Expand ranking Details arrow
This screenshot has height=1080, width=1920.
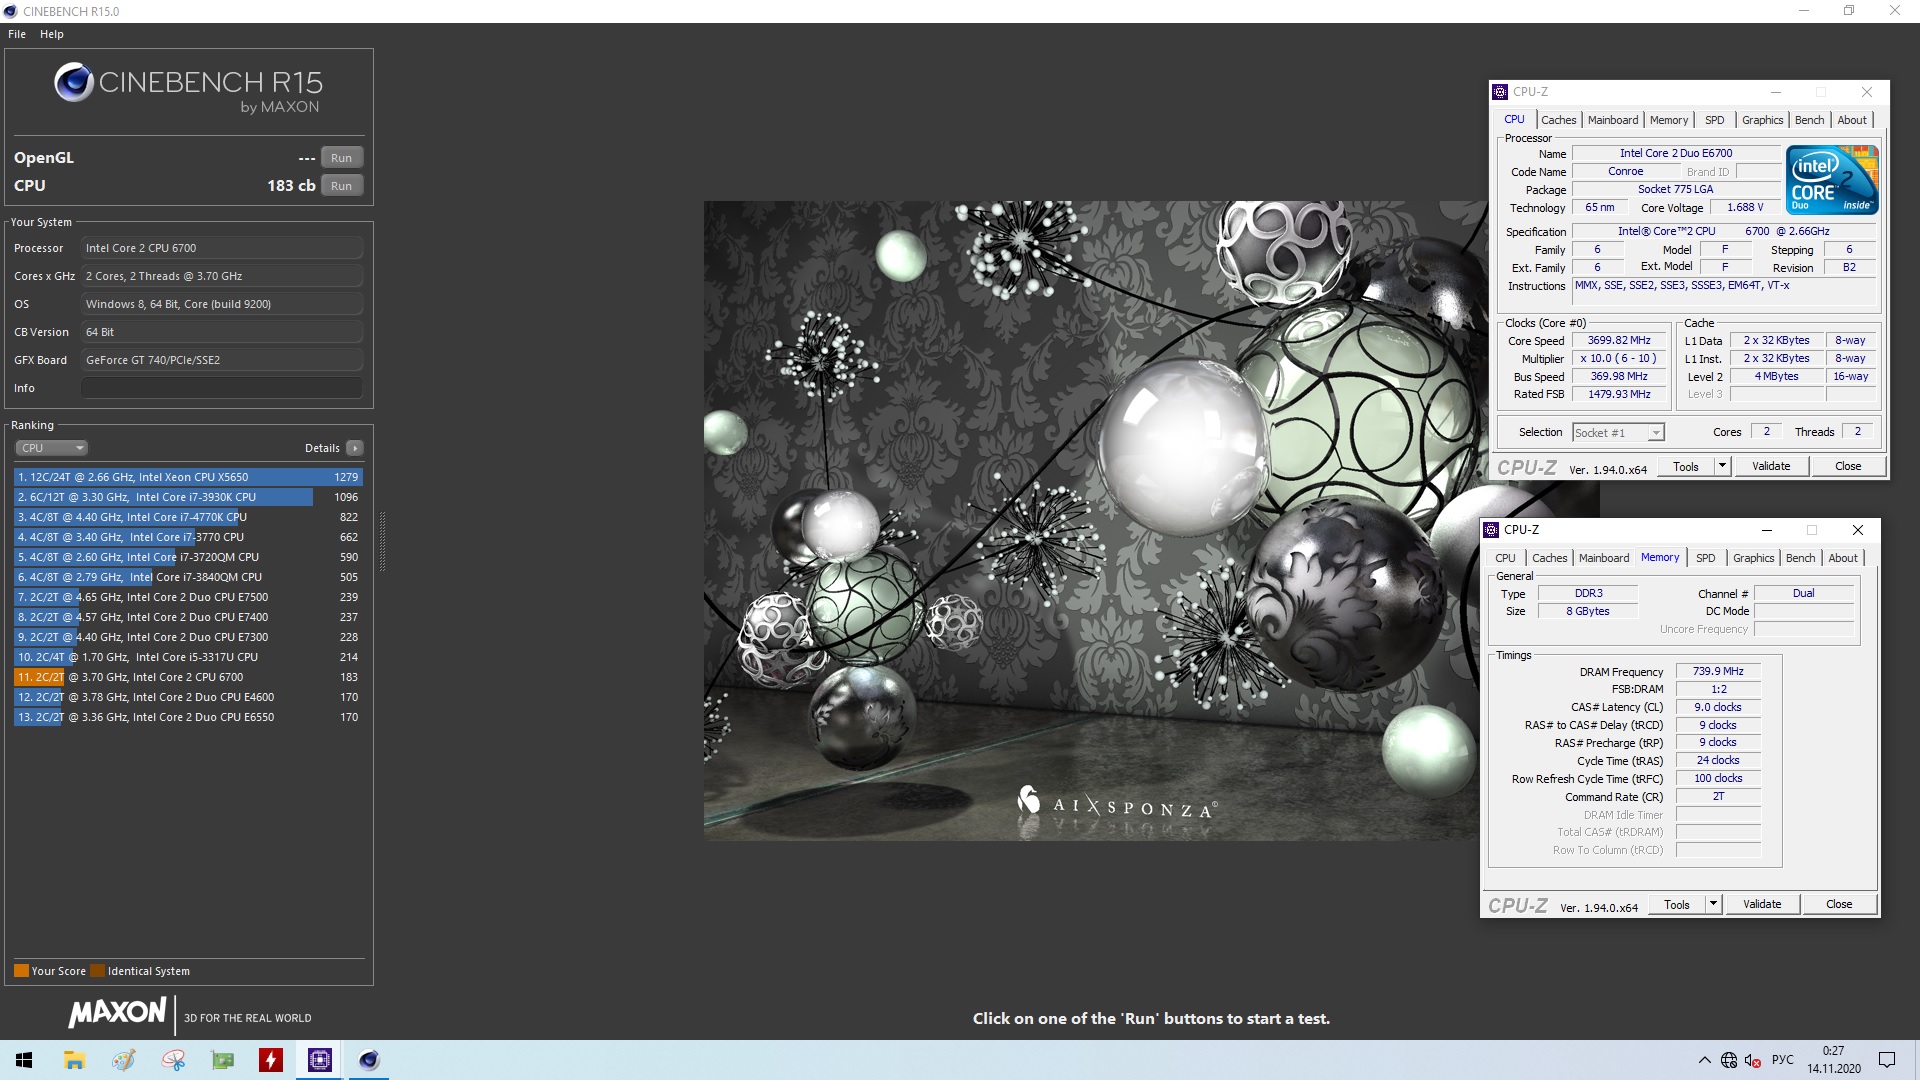click(355, 448)
